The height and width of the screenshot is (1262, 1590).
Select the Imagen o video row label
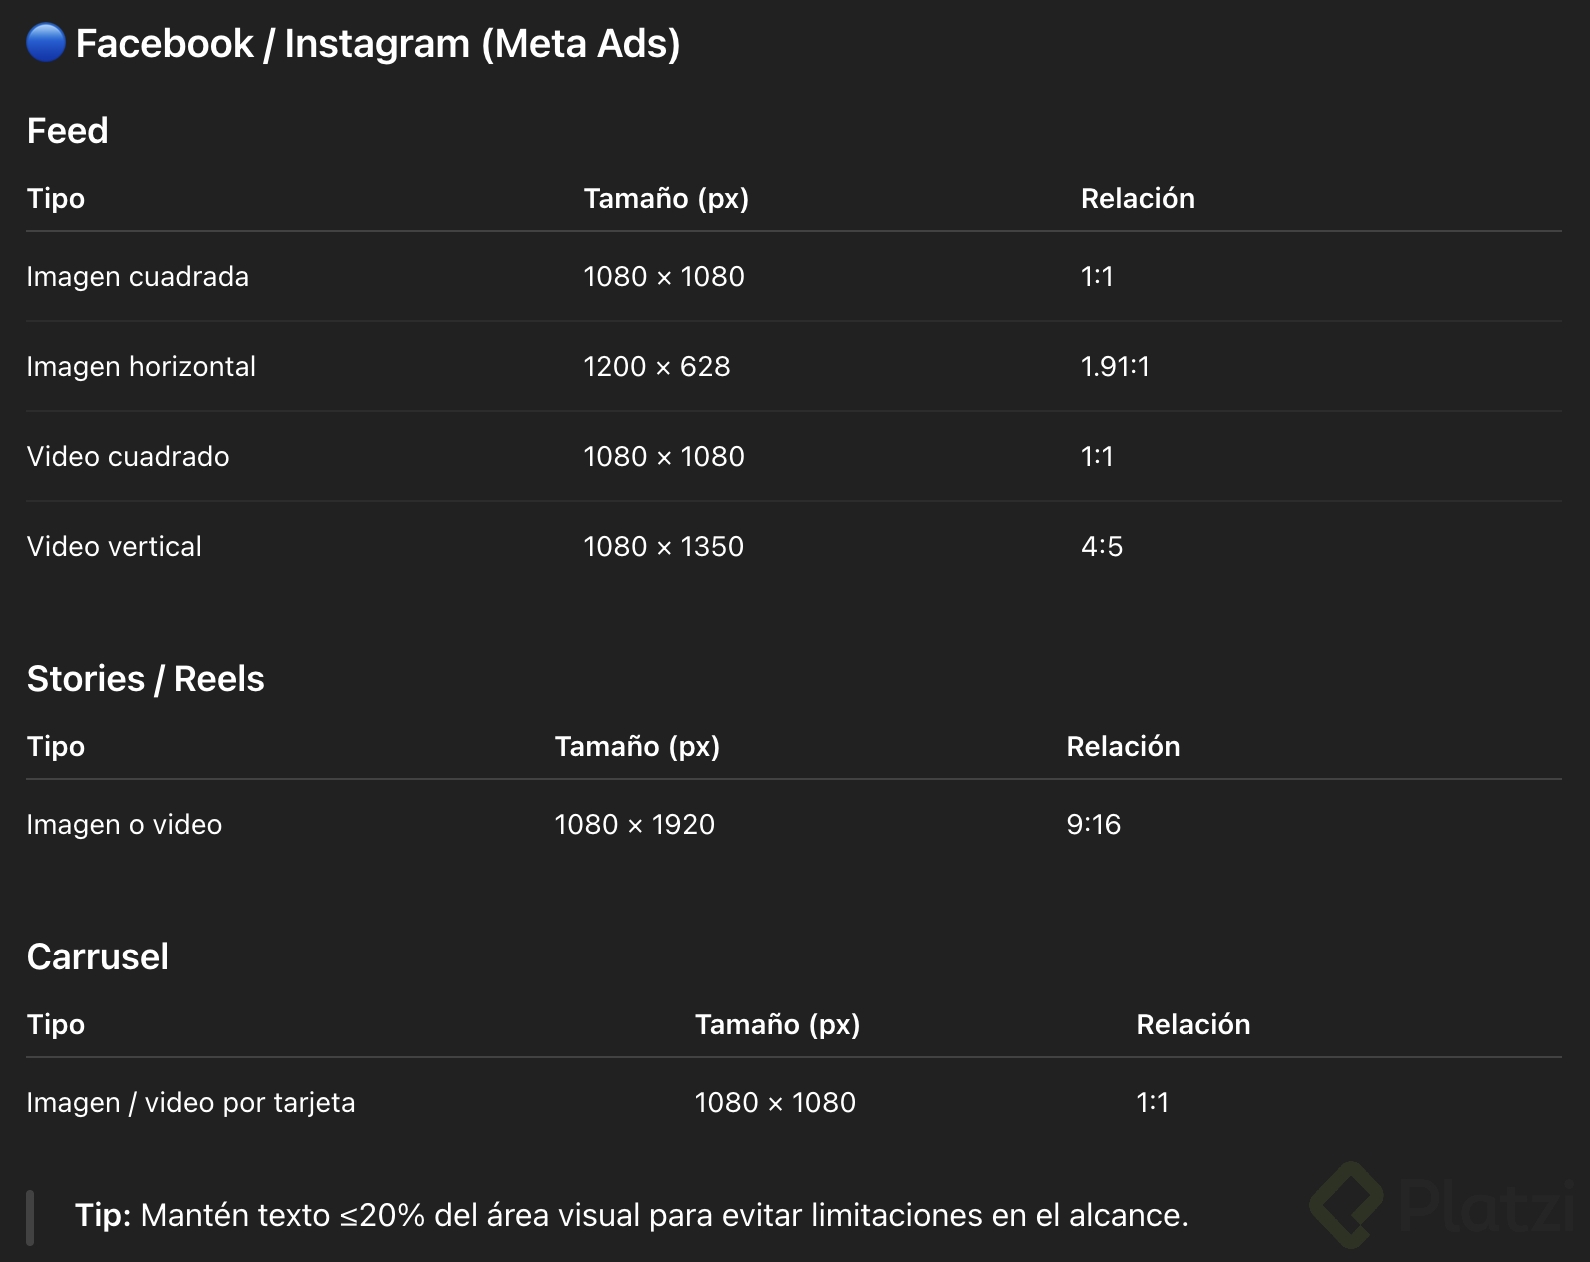point(124,825)
